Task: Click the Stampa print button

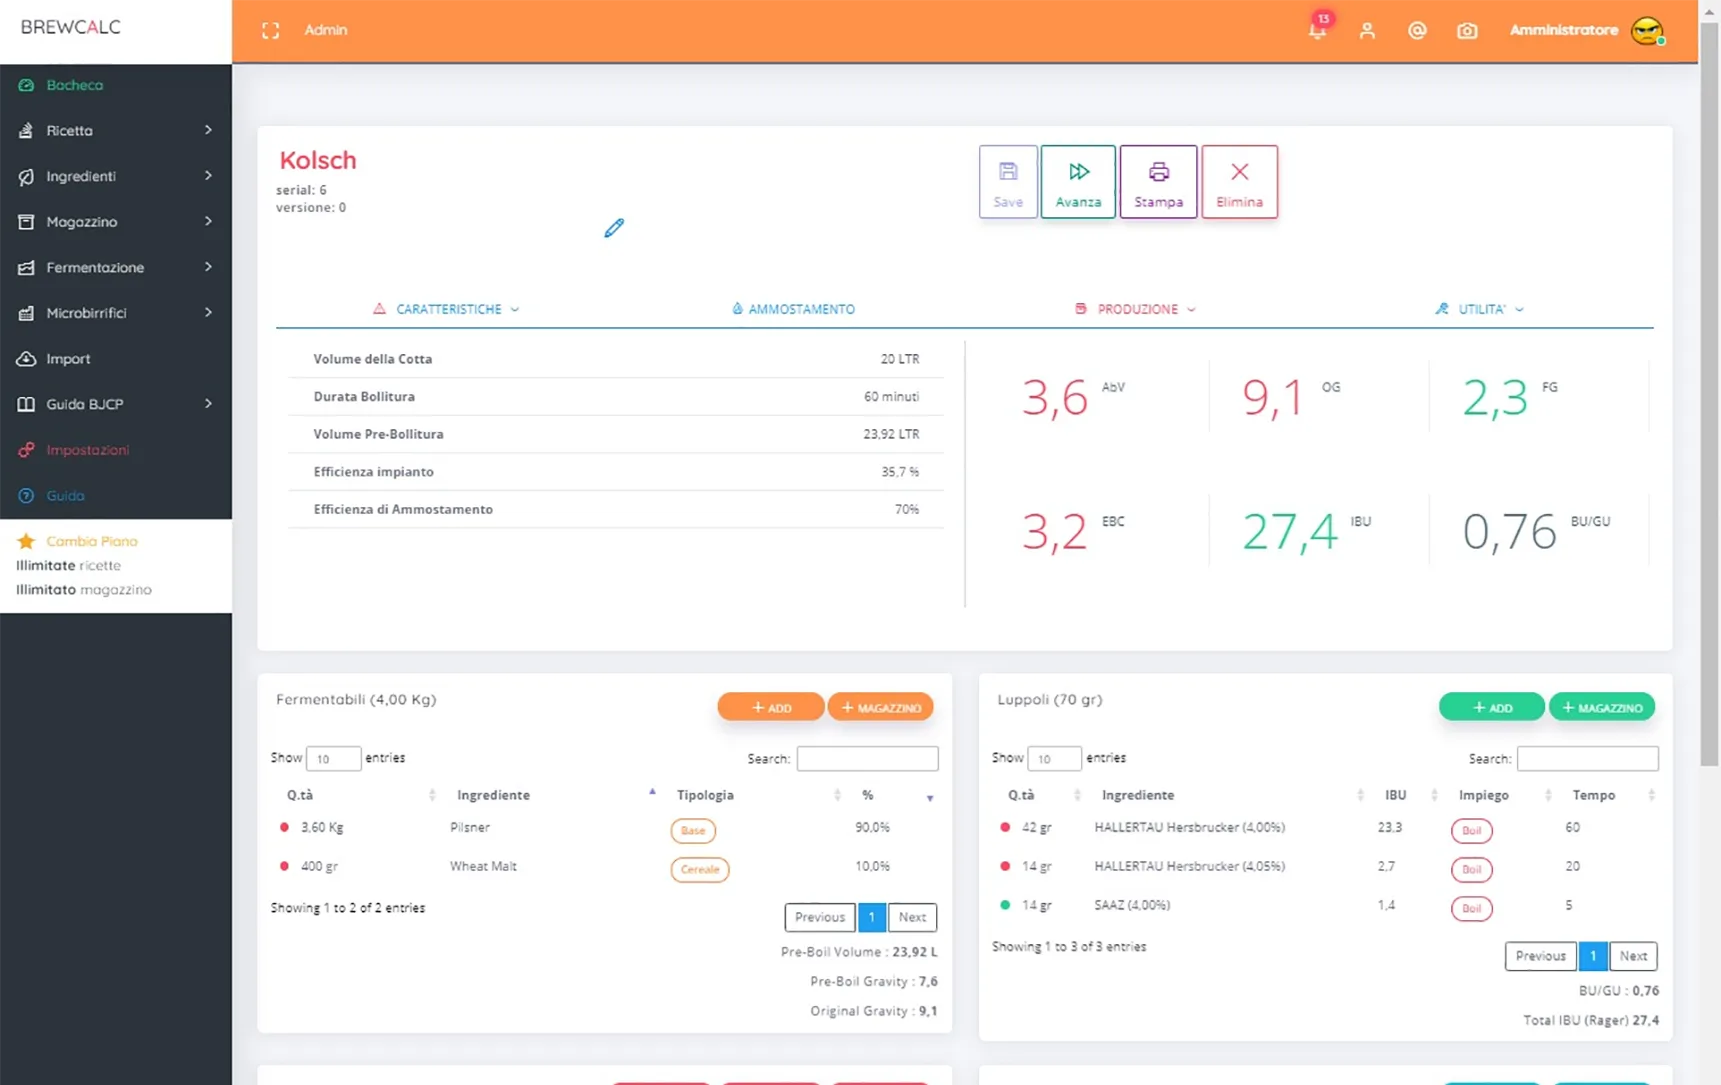Action: tap(1158, 182)
